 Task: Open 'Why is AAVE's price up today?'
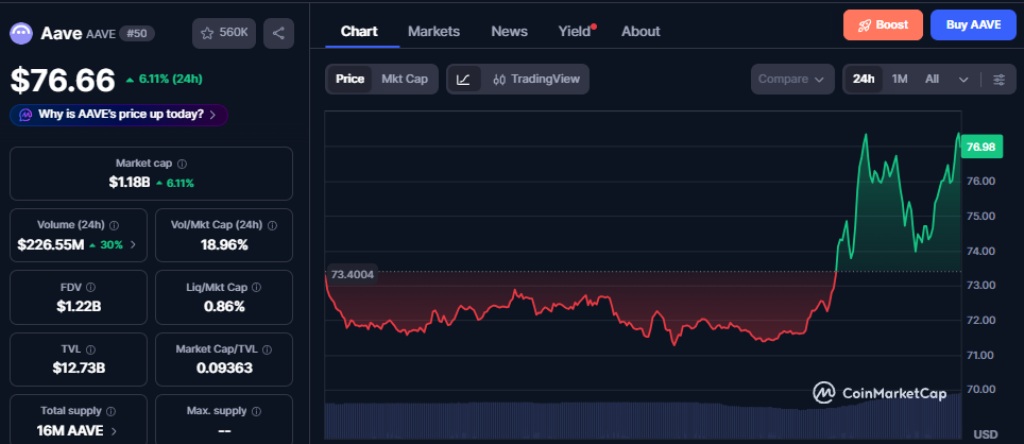(119, 115)
